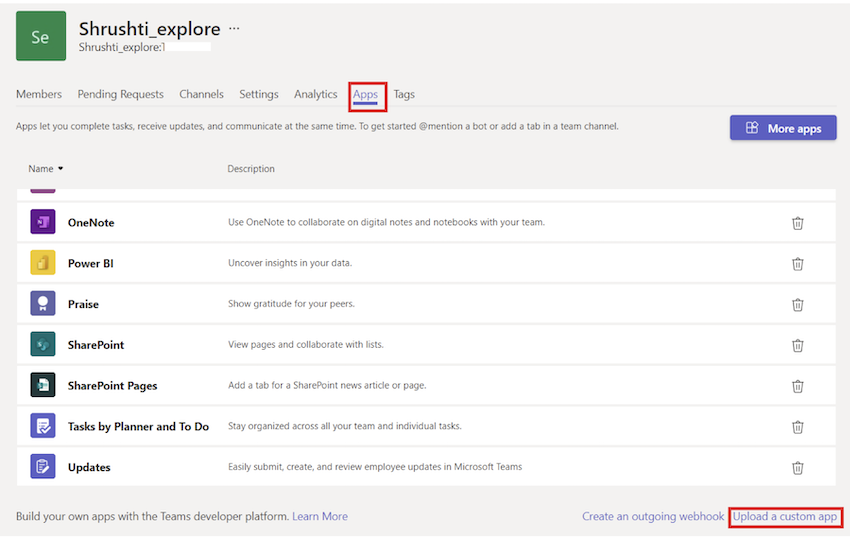Click the Description column header
This screenshot has height=538, width=850.
pos(251,169)
